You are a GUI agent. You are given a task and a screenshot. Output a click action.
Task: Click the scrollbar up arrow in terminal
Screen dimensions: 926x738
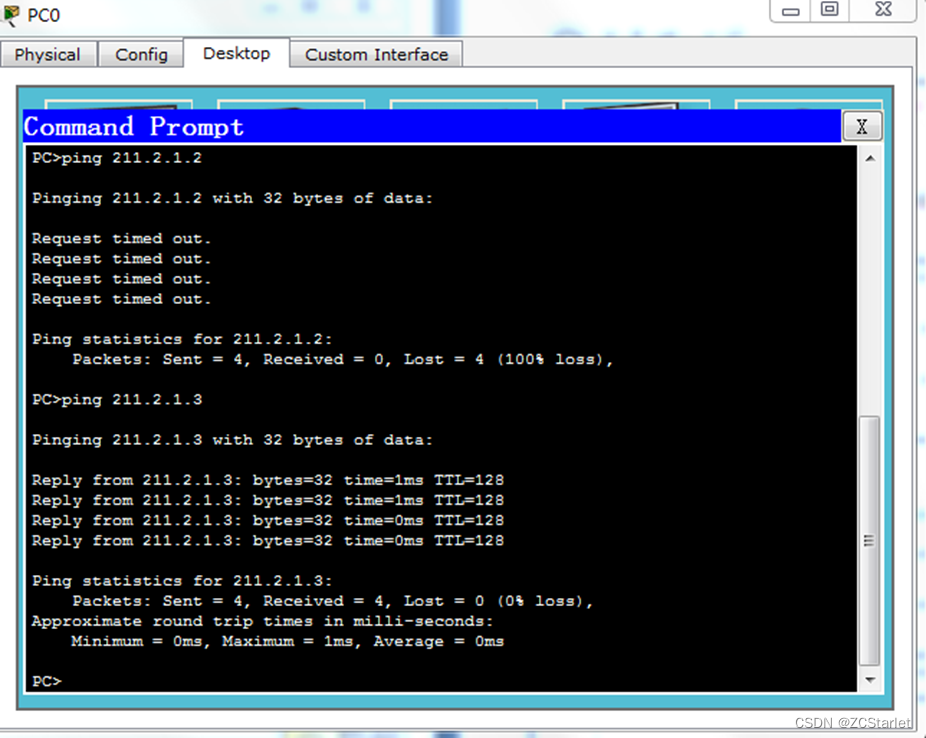click(870, 158)
